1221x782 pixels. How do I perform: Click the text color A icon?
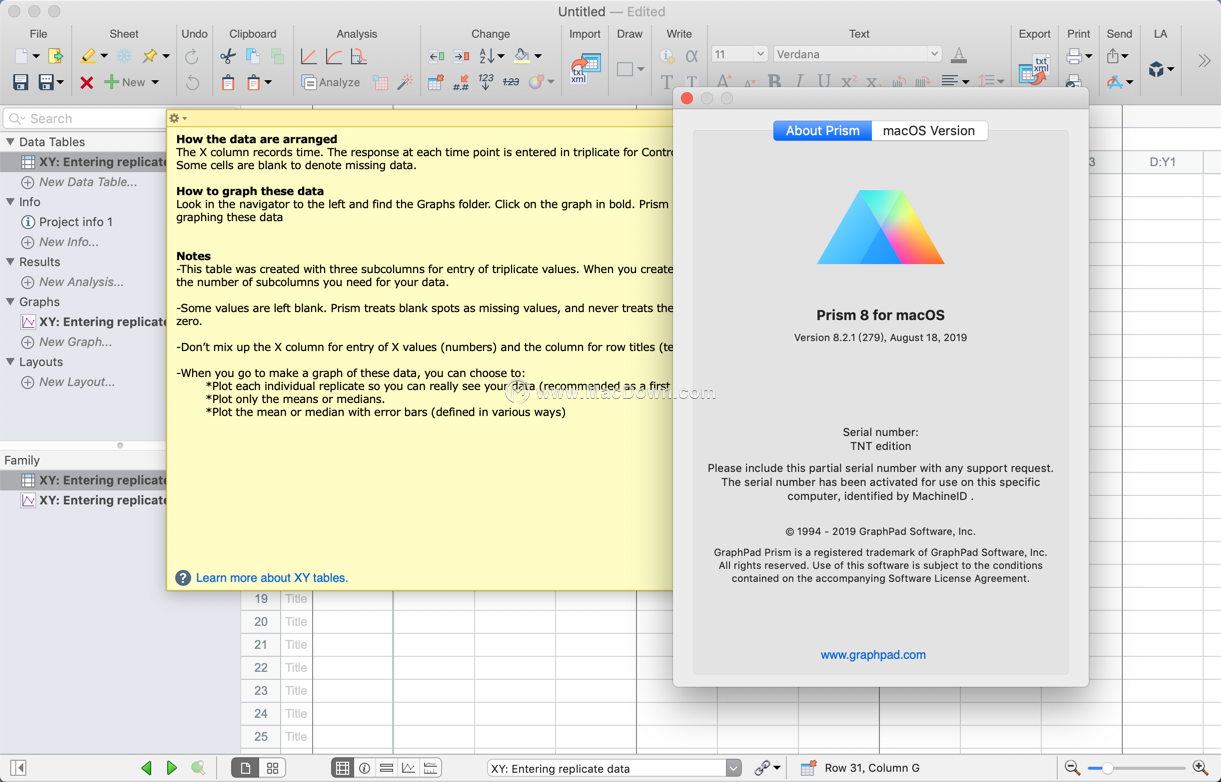click(x=959, y=55)
